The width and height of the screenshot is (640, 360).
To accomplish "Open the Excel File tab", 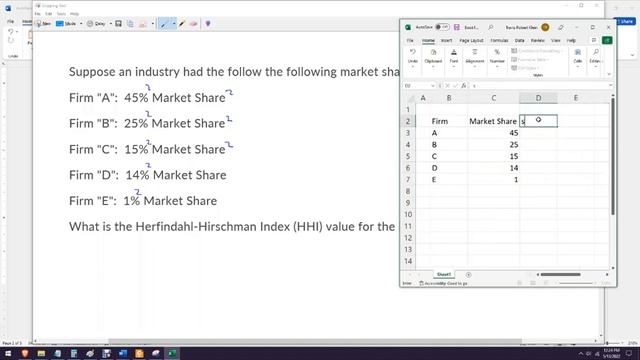I will (x=410, y=40).
